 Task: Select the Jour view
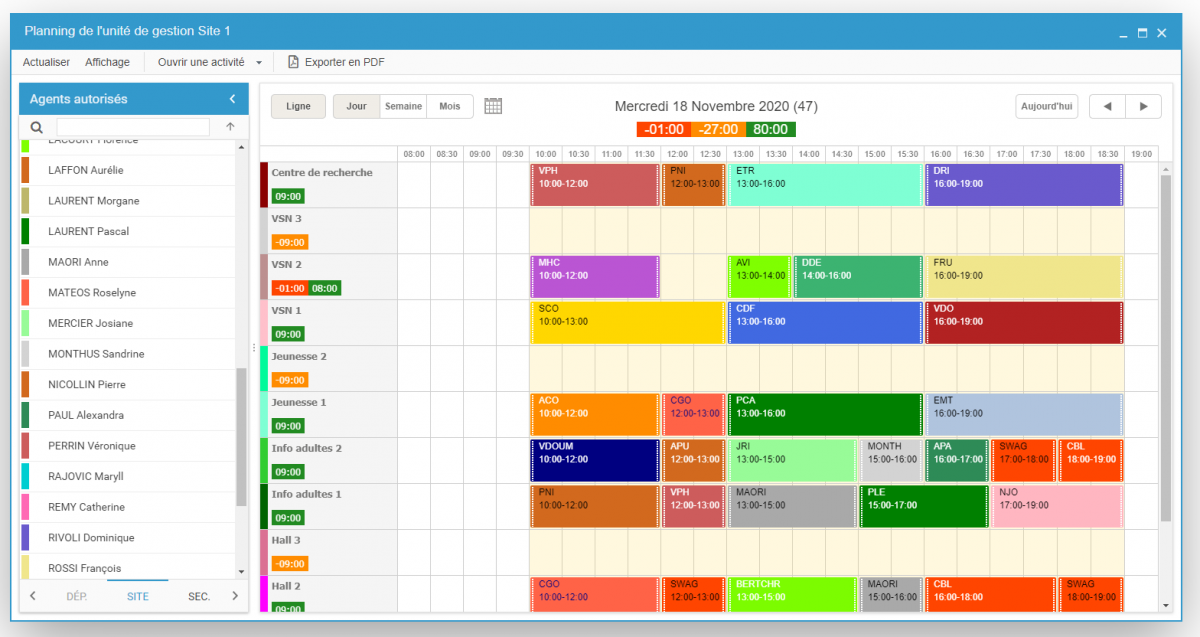coord(356,106)
